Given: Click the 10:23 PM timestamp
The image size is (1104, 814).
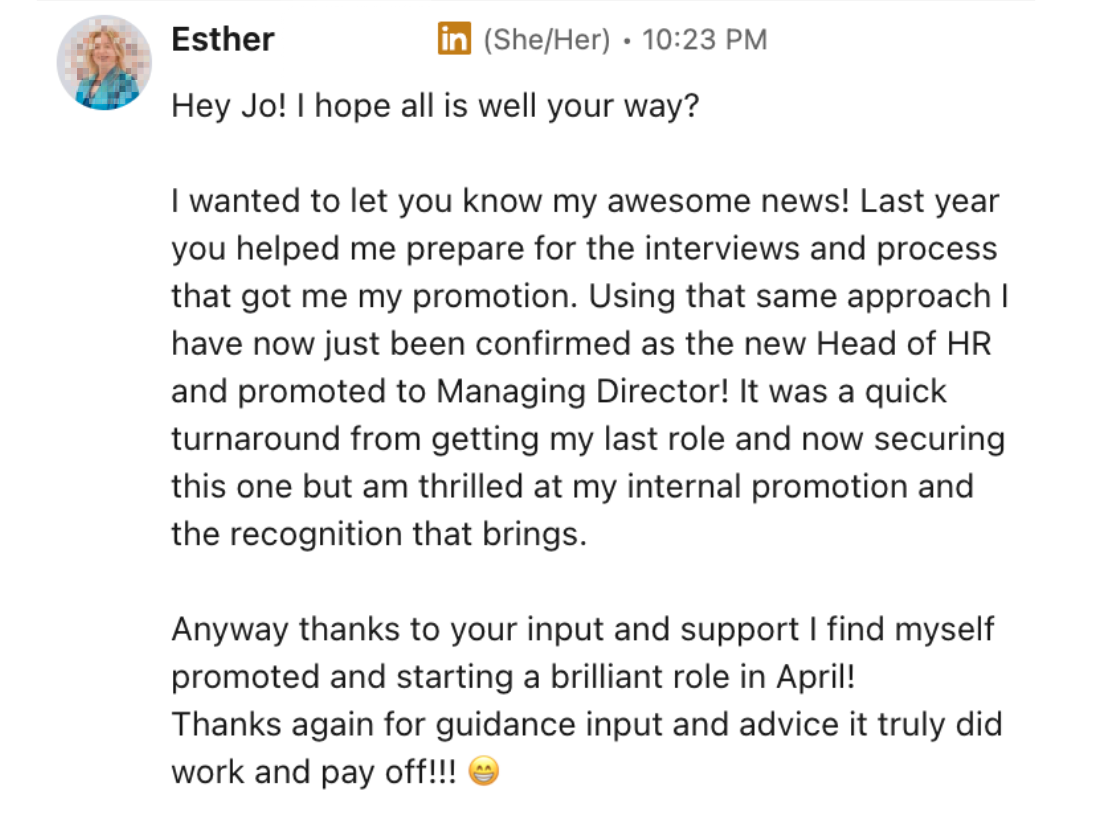Looking at the screenshot, I should 704,40.
